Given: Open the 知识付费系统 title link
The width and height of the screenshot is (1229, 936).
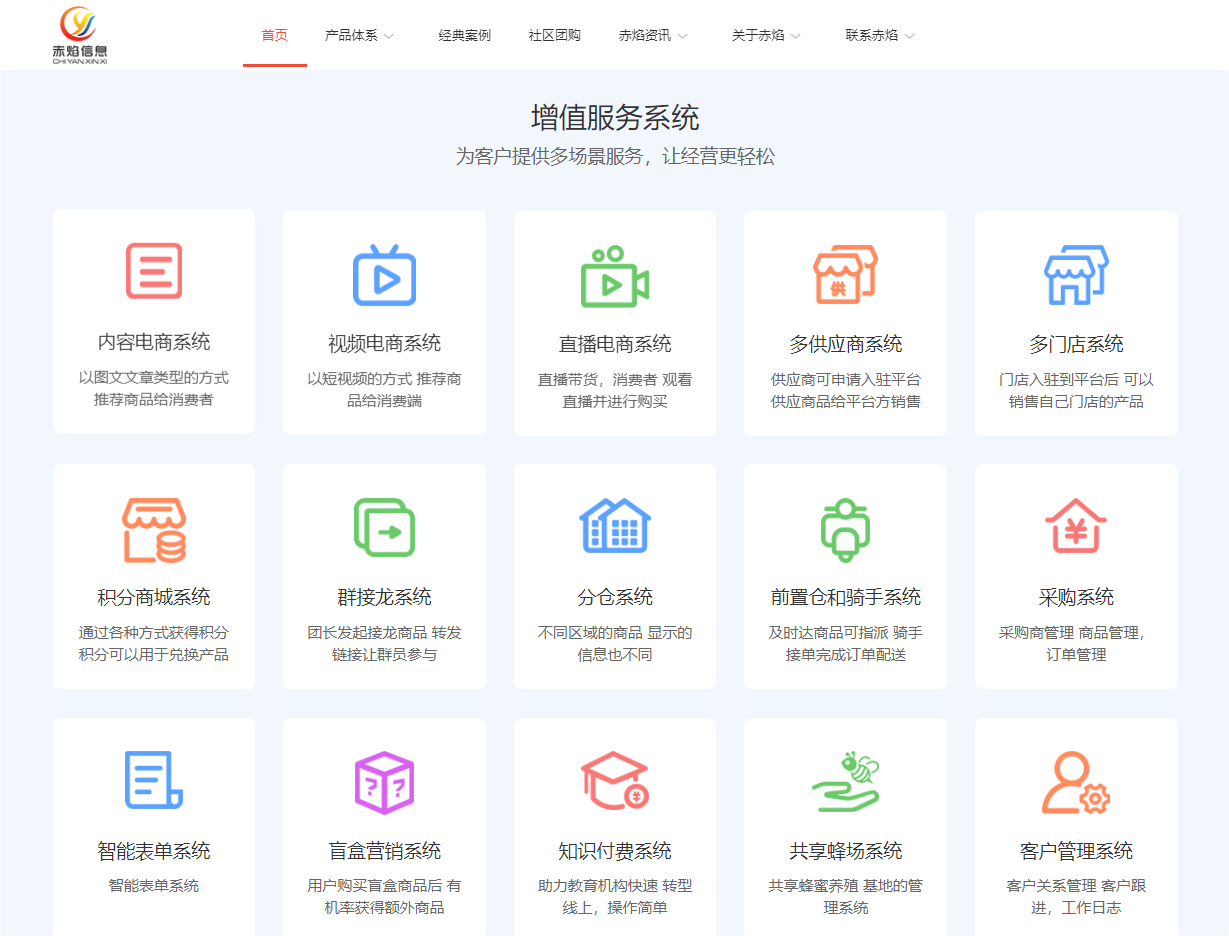Looking at the screenshot, I should coord(614,851).
